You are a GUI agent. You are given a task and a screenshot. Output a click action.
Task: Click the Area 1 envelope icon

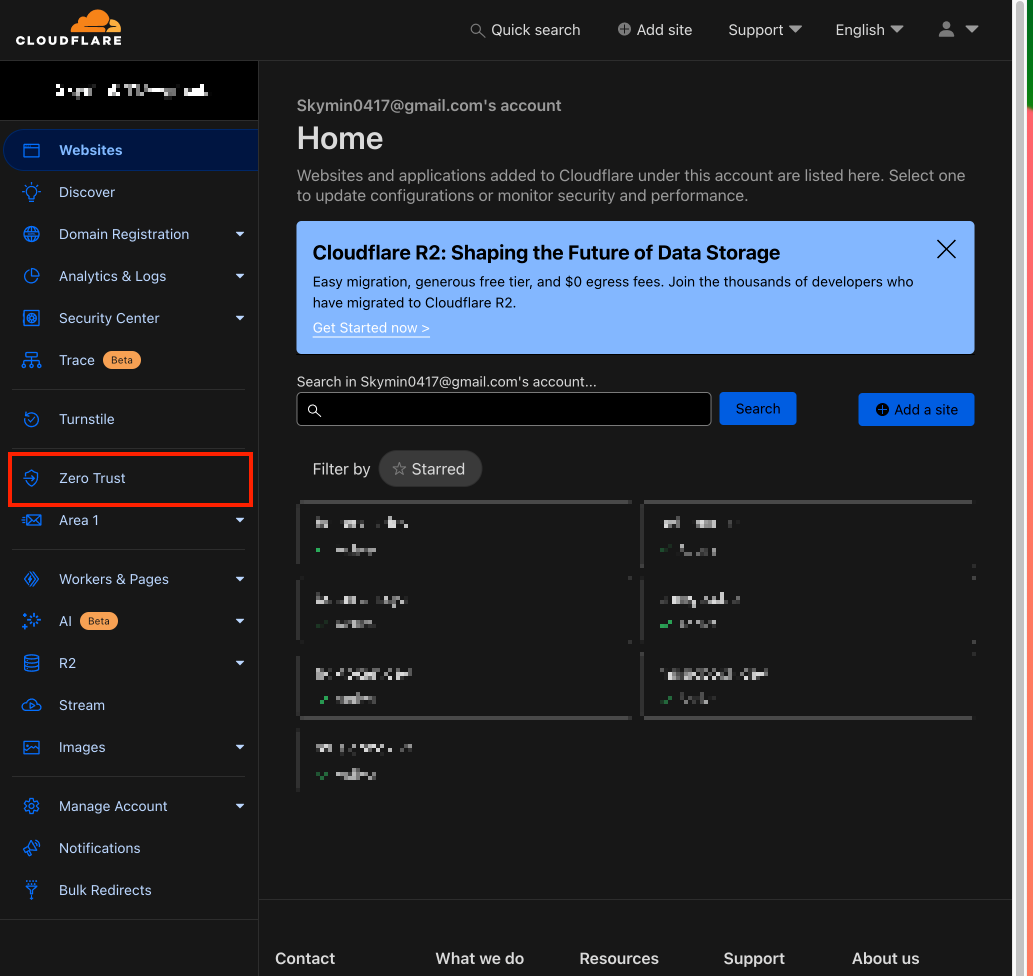tap(32, 520)
